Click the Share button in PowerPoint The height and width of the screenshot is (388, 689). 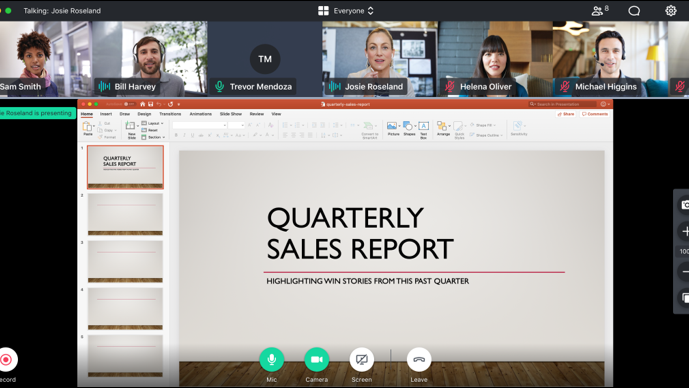566,114
